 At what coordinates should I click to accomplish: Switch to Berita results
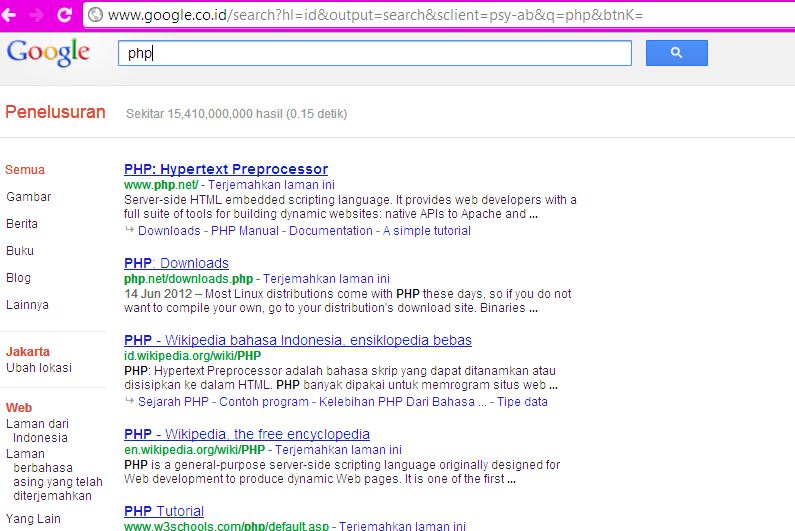(22, 223)
